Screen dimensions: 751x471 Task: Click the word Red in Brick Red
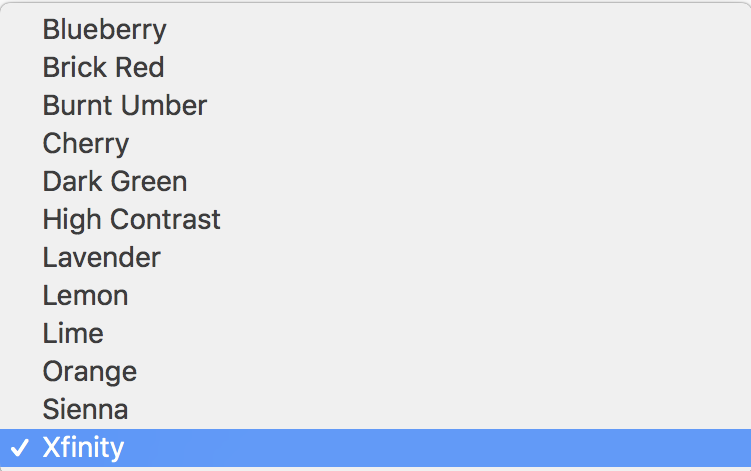tap(139, 68)
